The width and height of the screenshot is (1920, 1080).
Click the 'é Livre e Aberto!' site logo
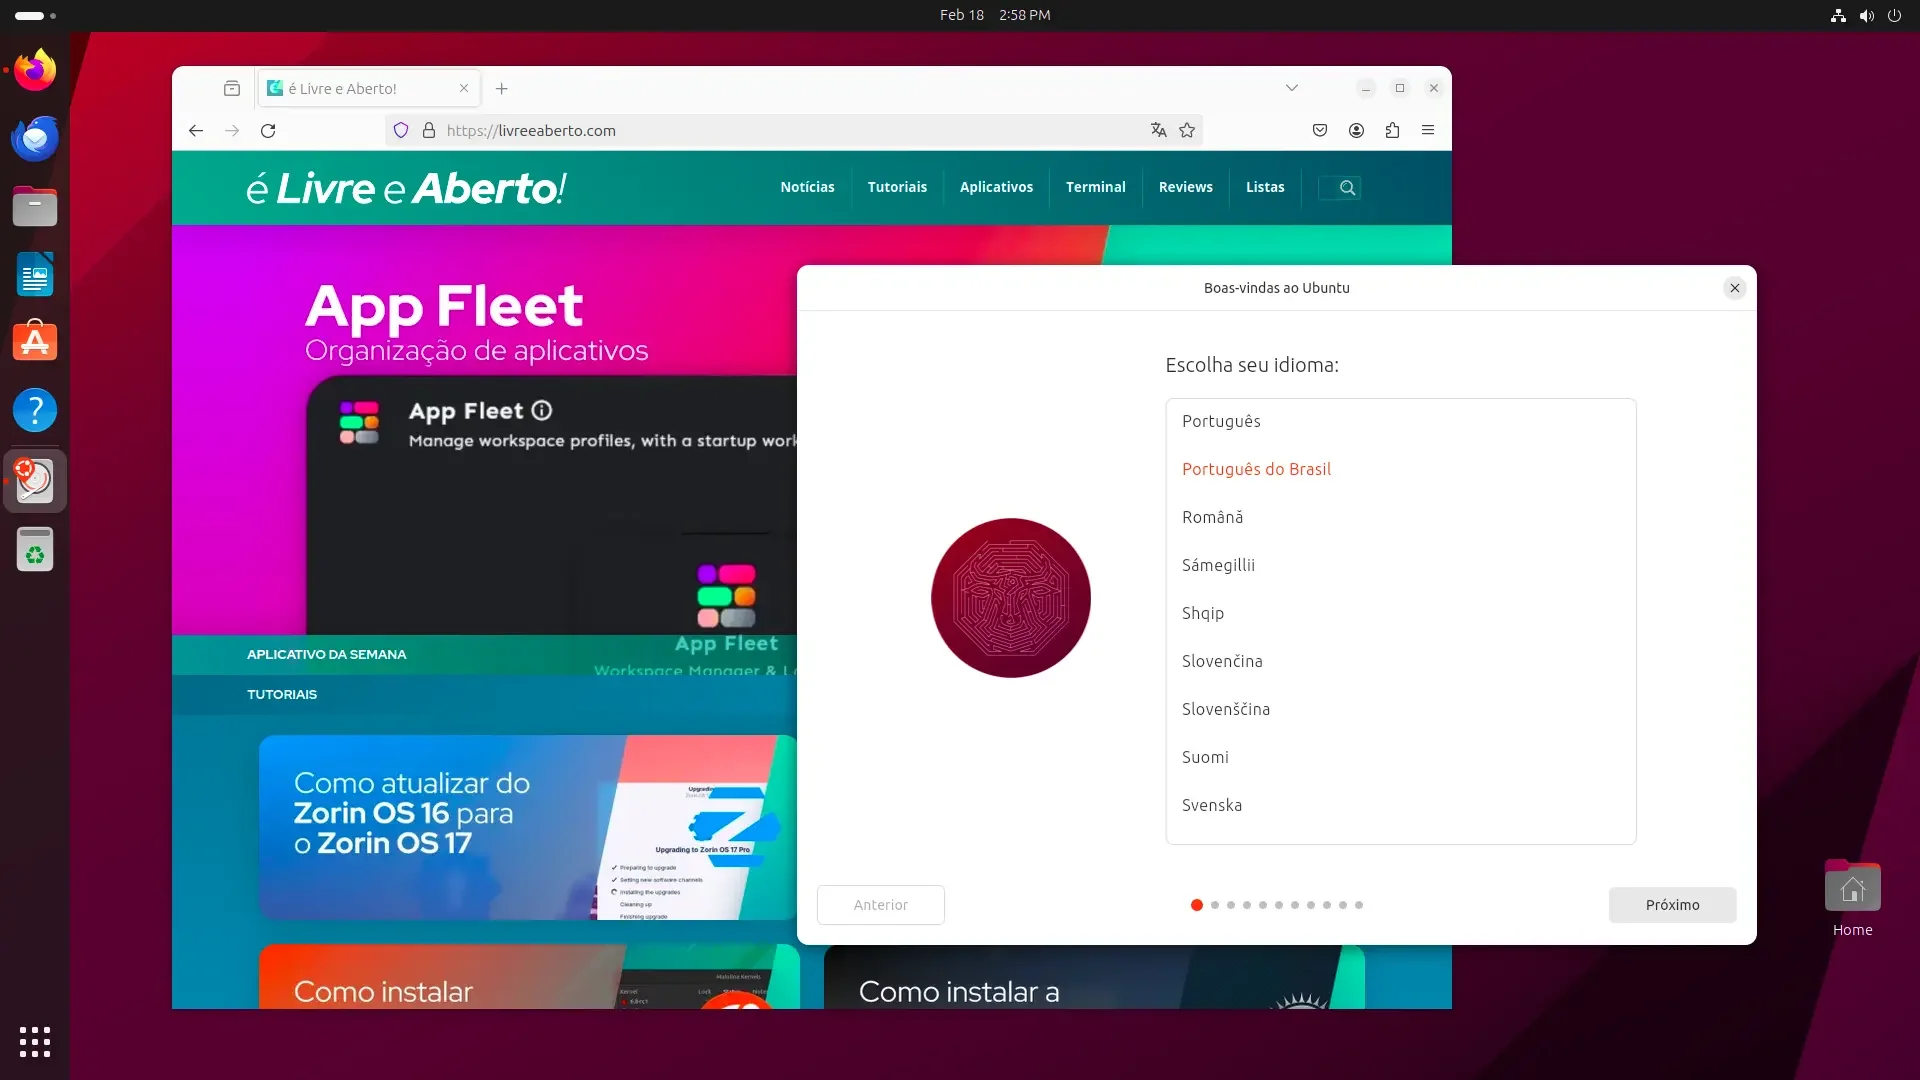click(x=406, y=188)
